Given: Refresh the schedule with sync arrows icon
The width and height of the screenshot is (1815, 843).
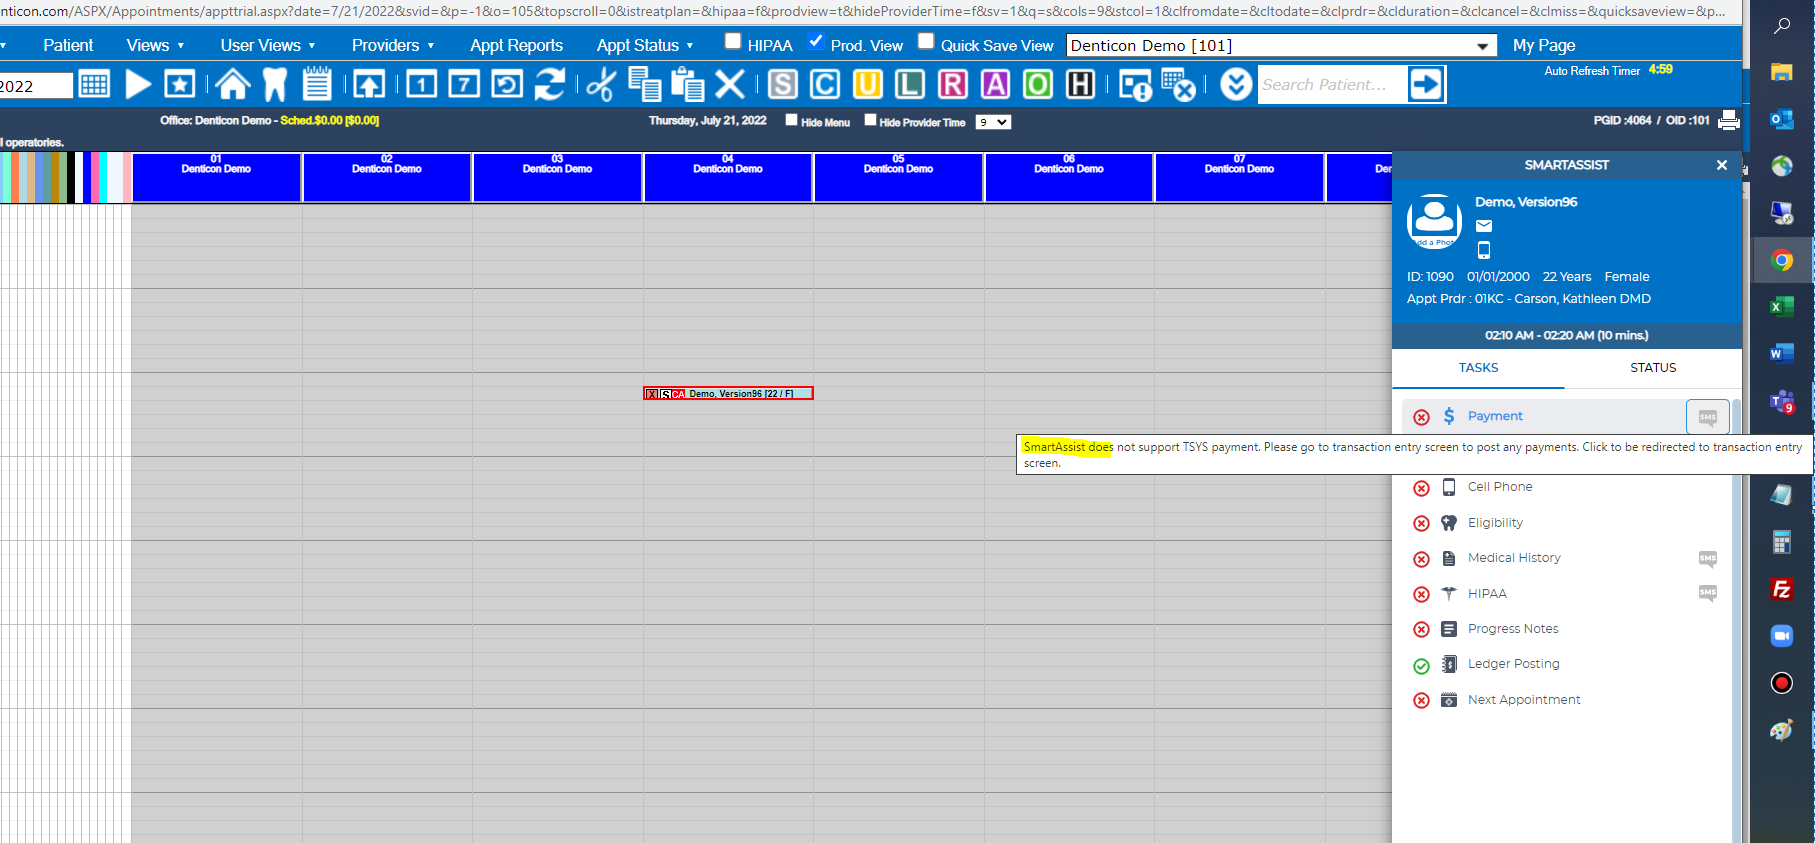Looking at the screenshot, I should (x=549, y=85).
